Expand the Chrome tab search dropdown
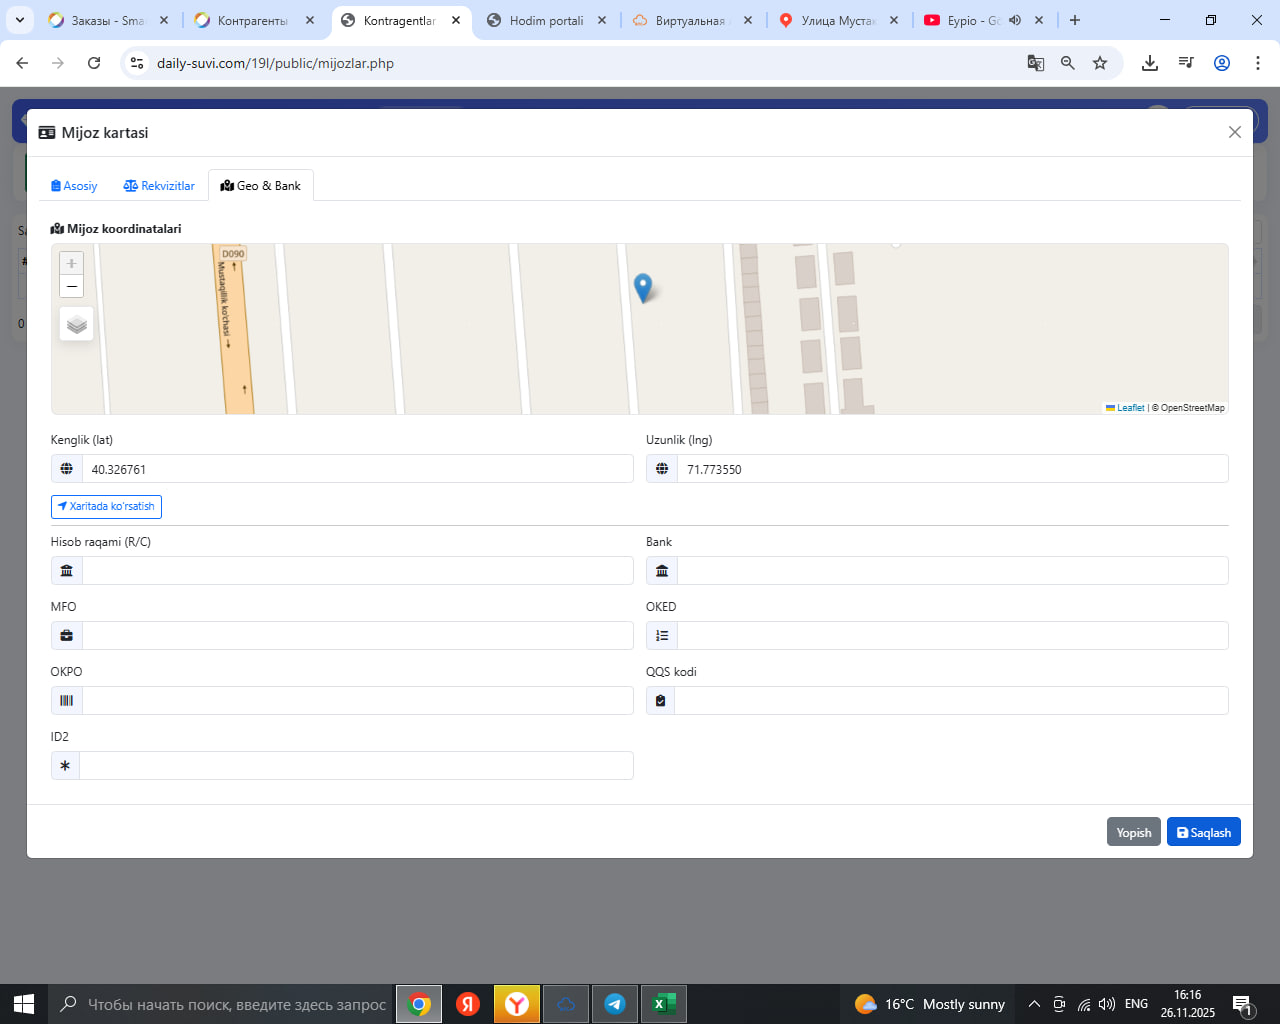Image resolution: width=1280 pixels, height=1024 pixels. point(19,20)
